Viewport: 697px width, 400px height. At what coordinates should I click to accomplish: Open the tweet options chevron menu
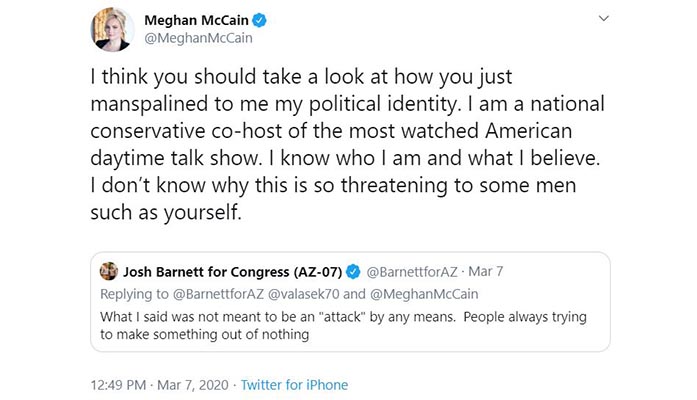pos(602,21)
